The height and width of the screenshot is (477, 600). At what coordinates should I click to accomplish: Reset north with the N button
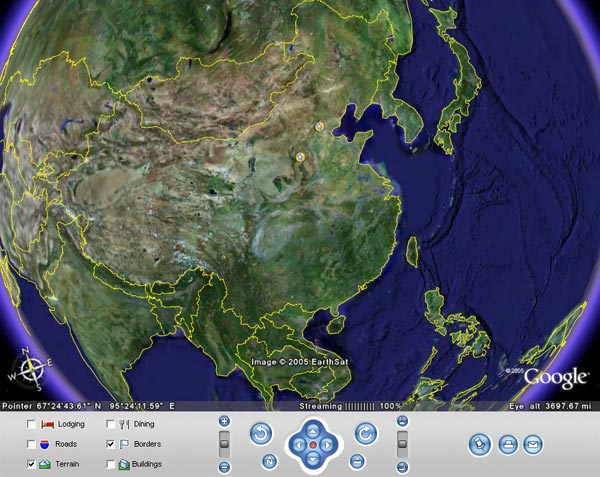[269, 462]
